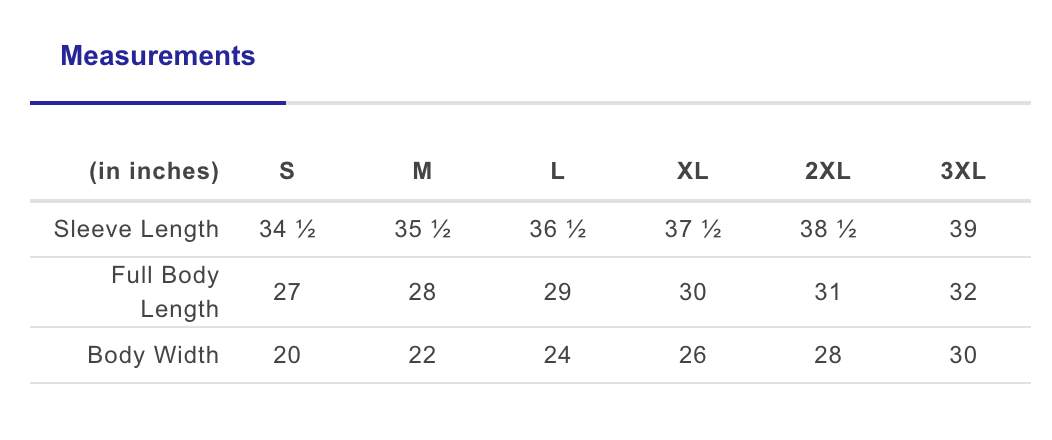Screen dimensions: 1052x440
Task: Click Body Width value 20
Action: (287, 355)
